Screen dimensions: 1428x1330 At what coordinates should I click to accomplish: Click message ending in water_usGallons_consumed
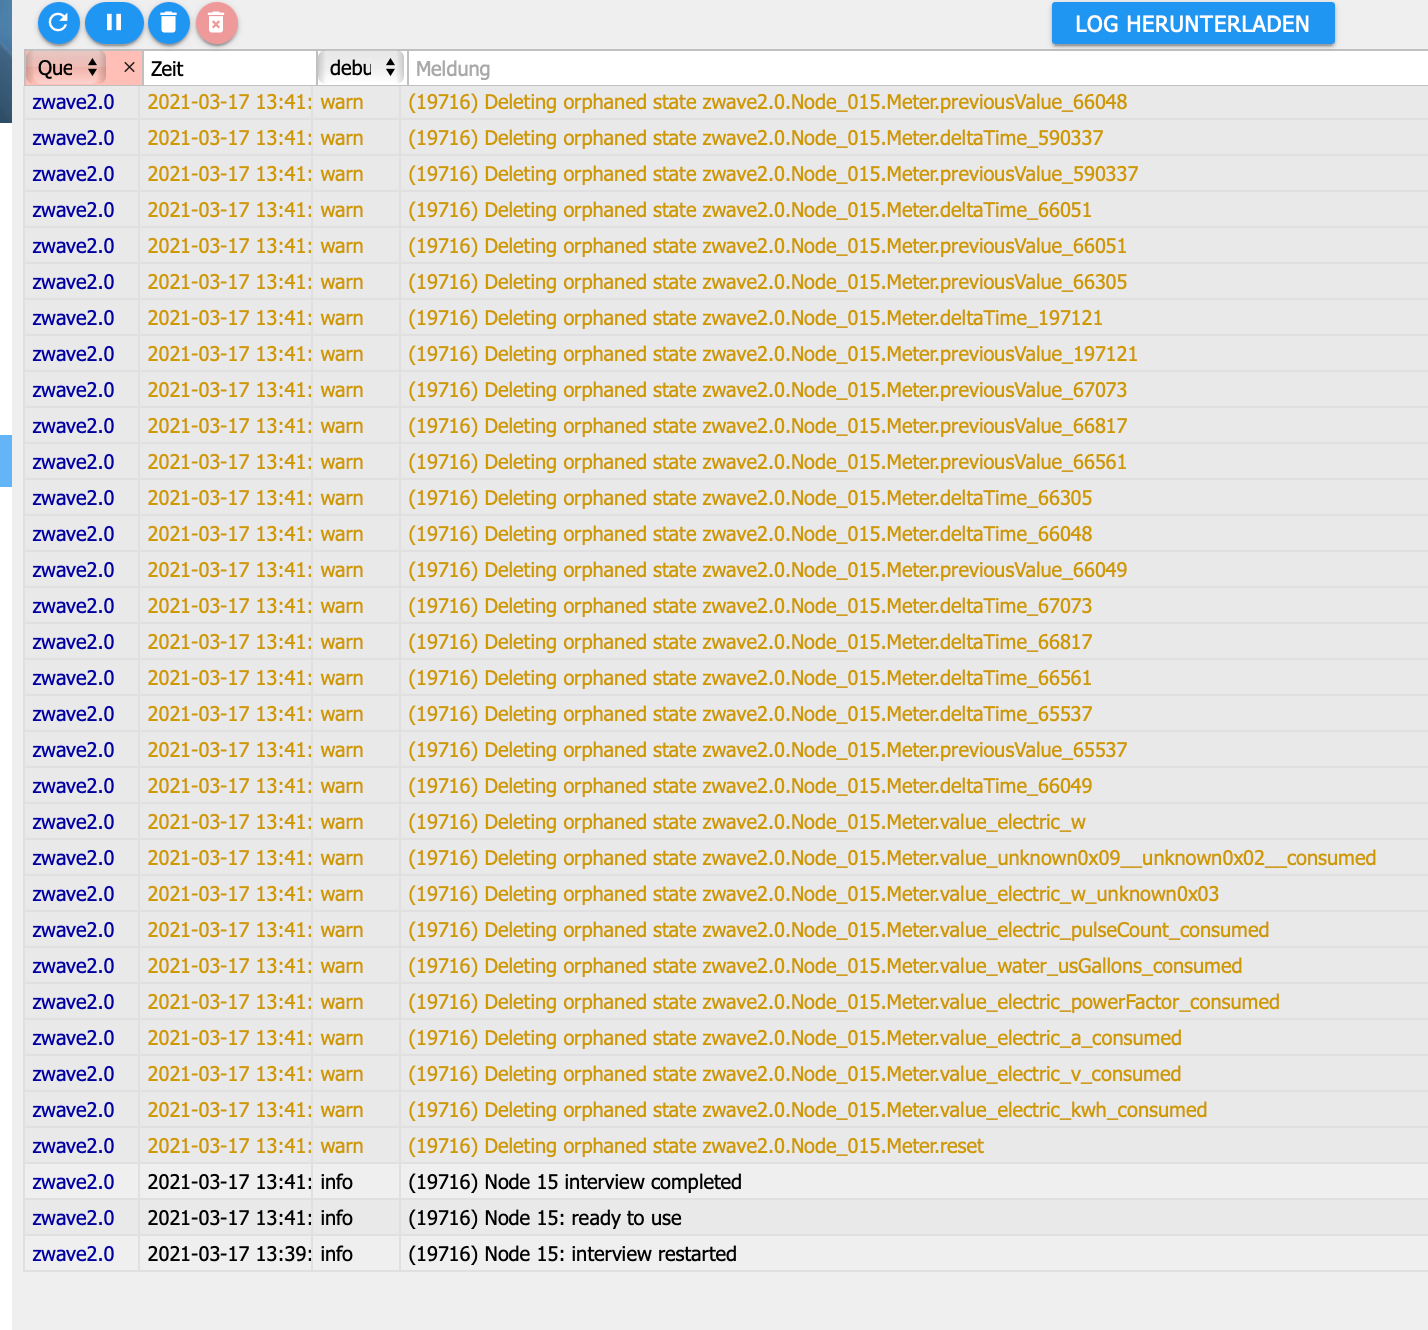click(x=825, y=966)
